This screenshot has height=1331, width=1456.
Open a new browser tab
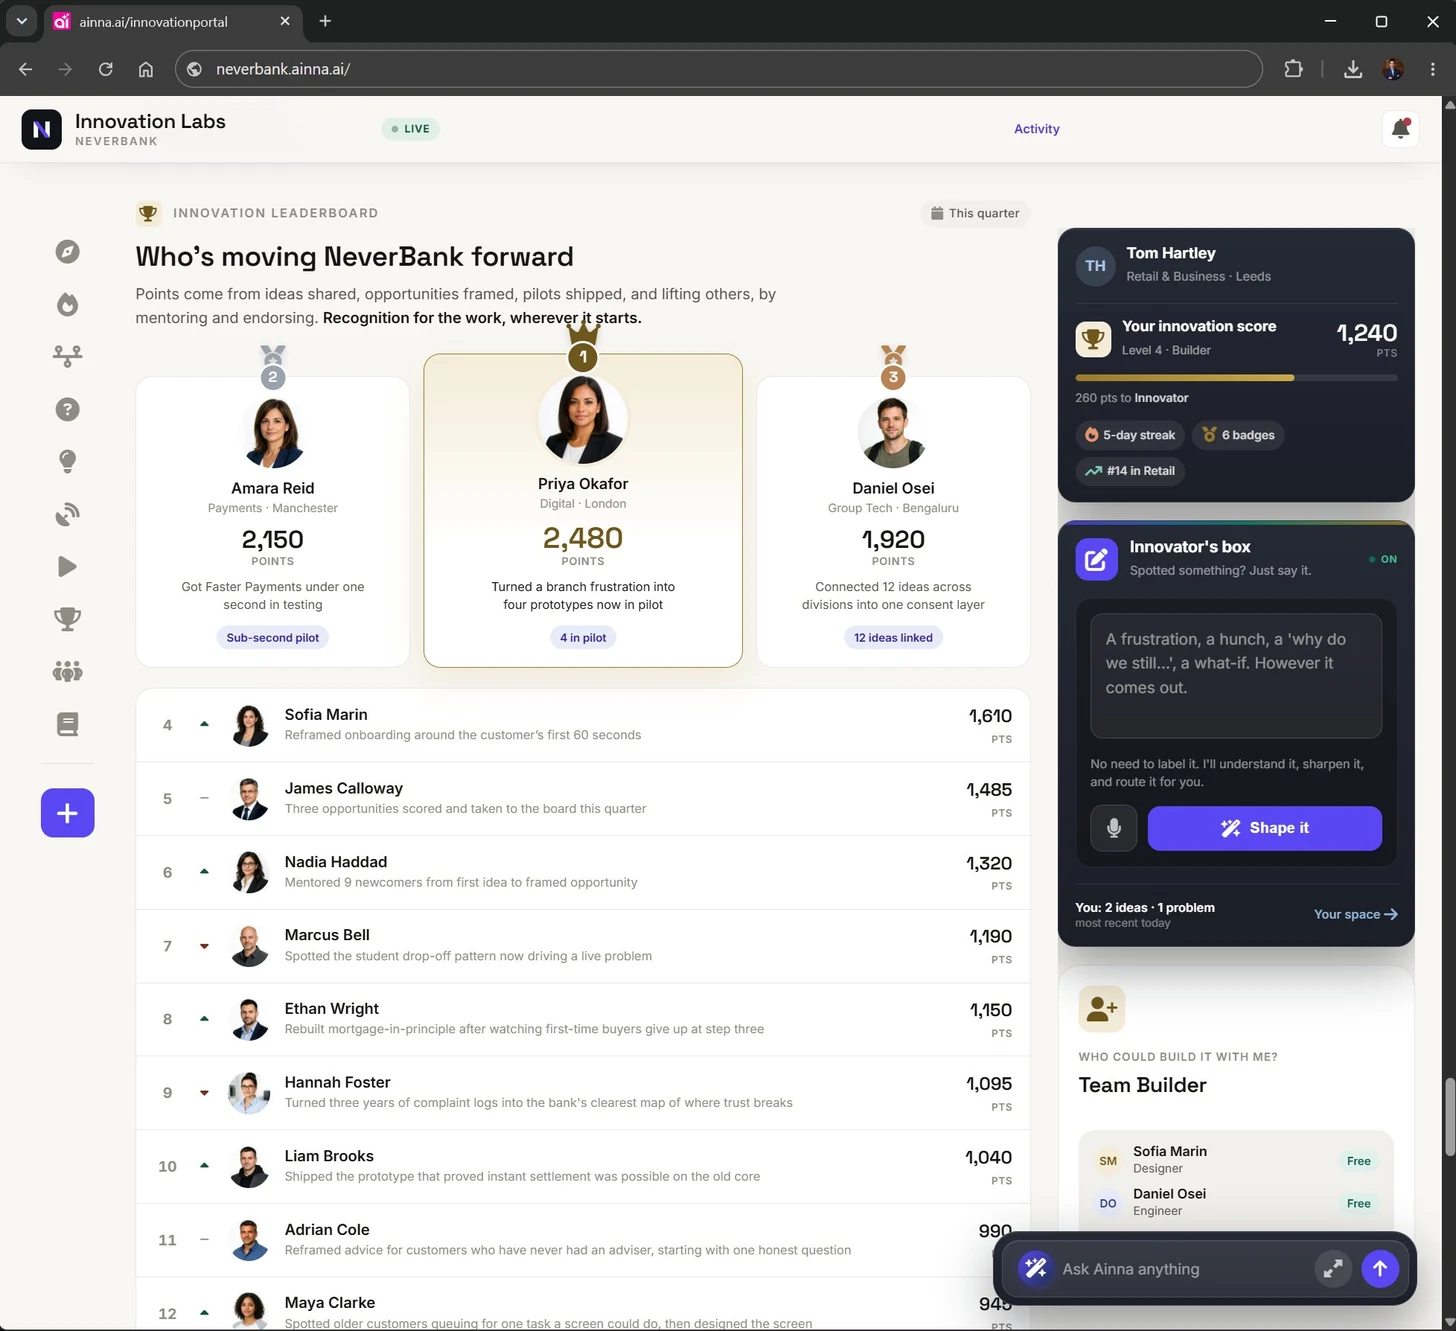click(325, 21)
